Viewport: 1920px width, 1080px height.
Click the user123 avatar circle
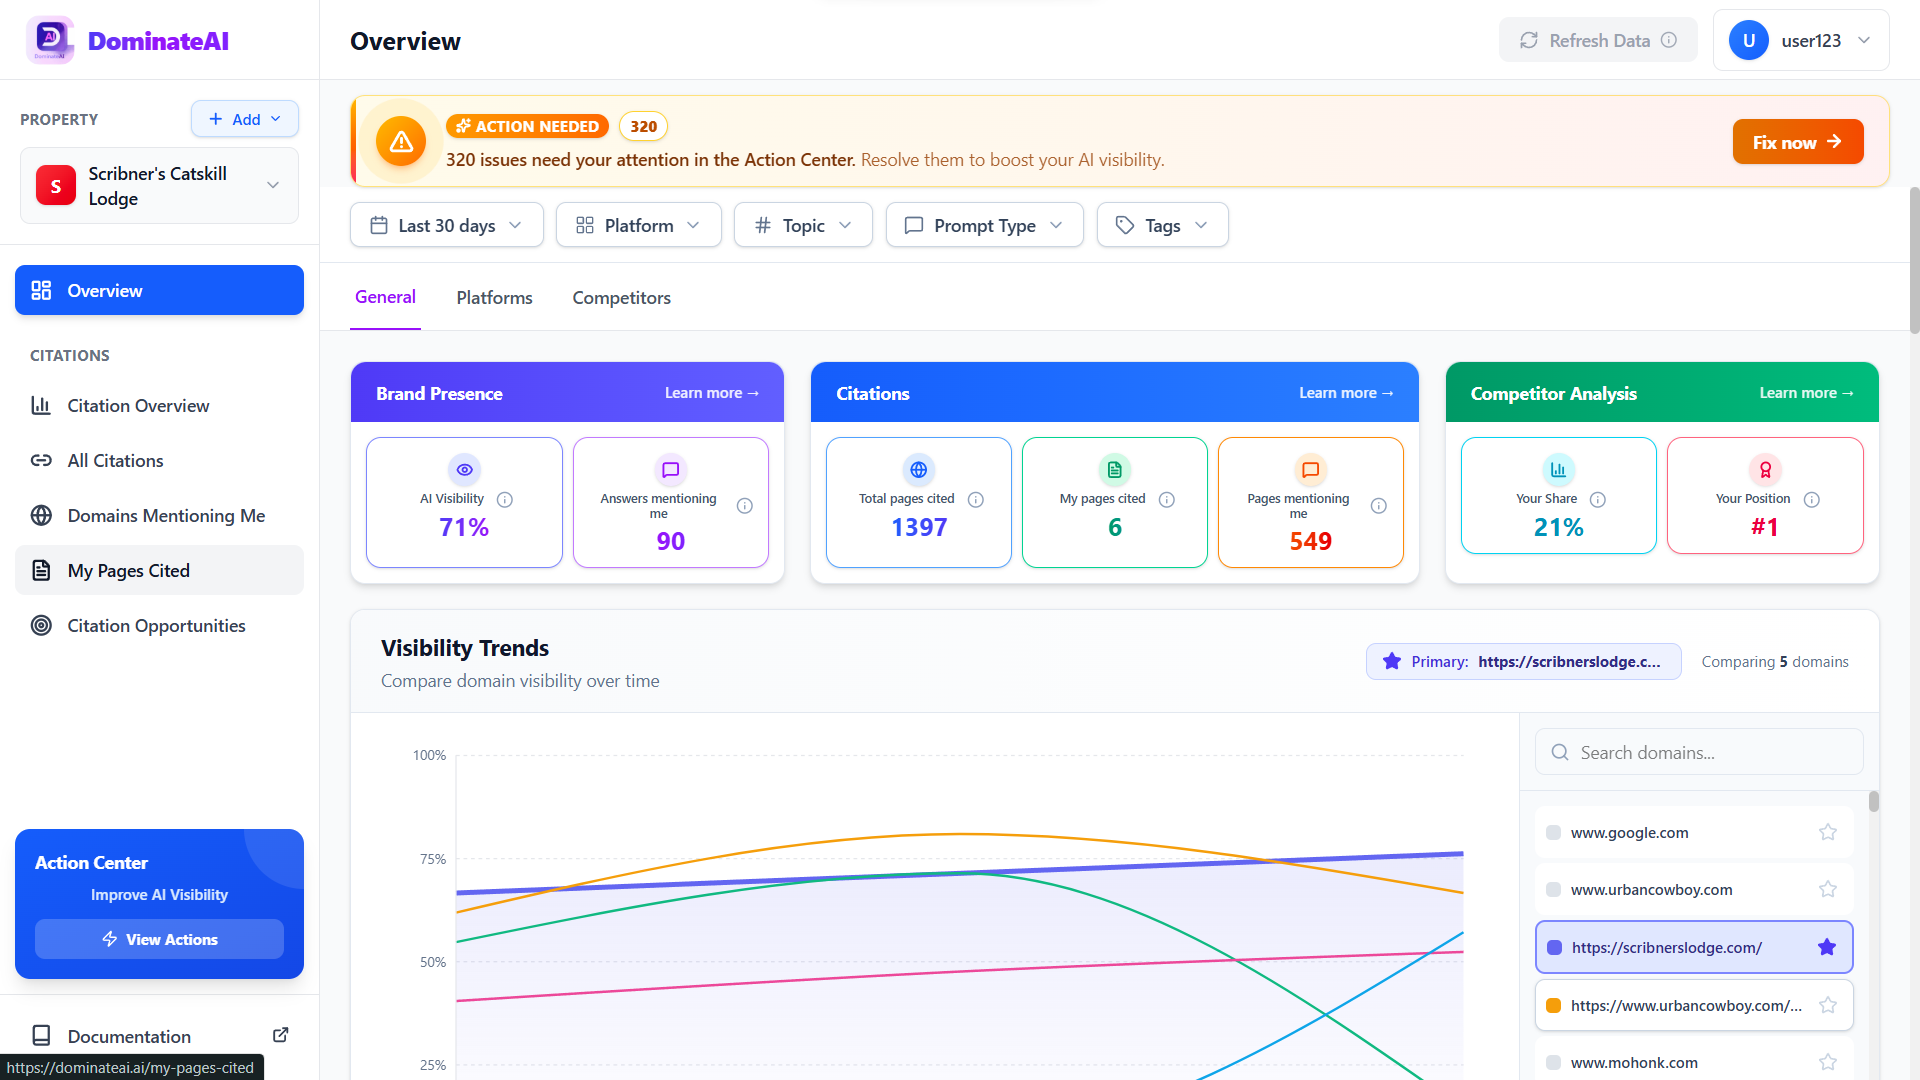[1749, 40]
